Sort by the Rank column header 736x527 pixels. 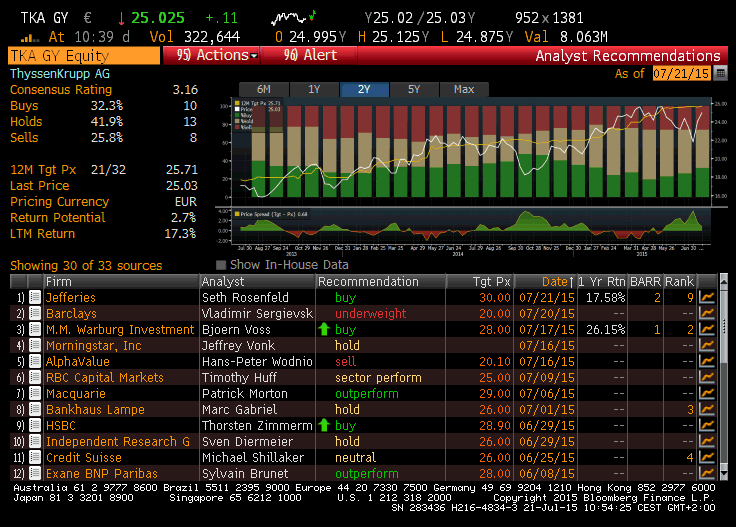(x=679, y=282)
